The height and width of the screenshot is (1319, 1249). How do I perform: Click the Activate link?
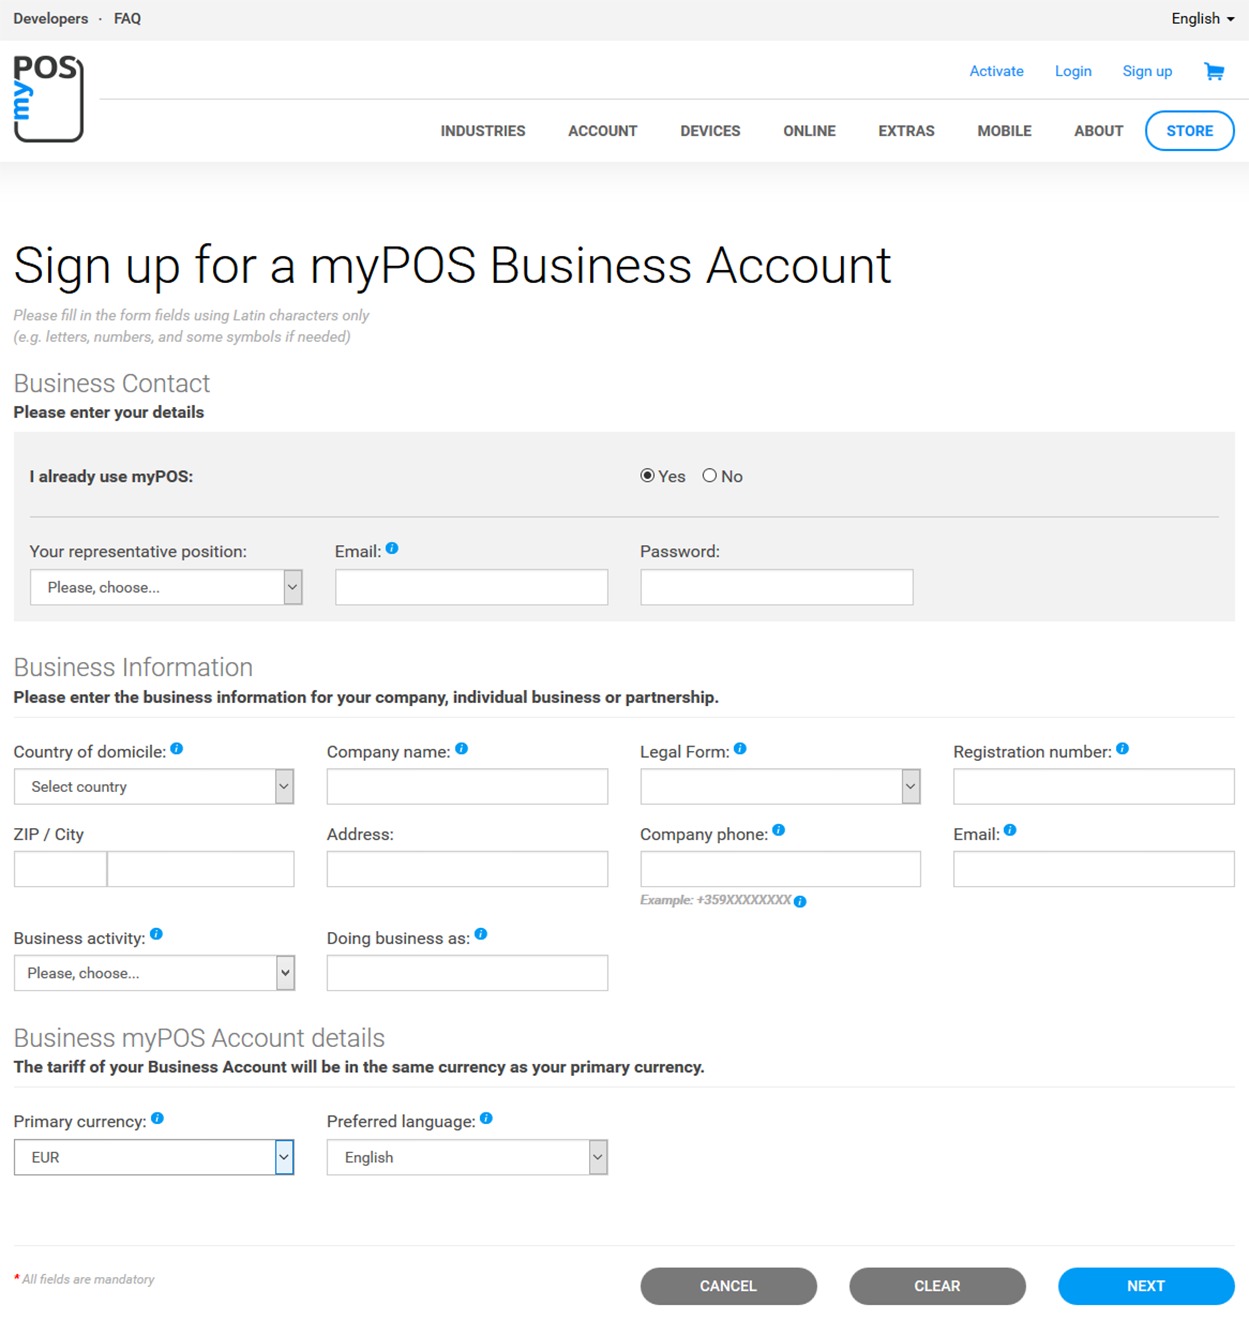coord(996,71)
